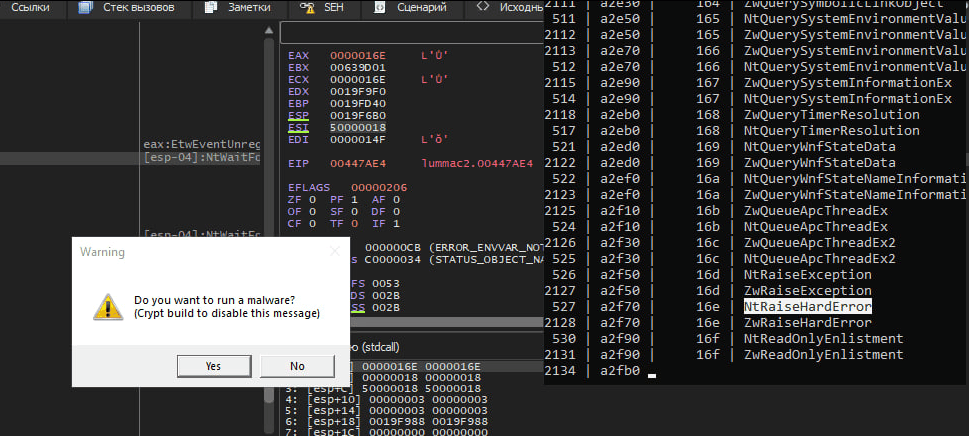The width and height of the screenshot is (969, 436).
Task: Click the lummac2.00447AE4 label
Action: 477,164
